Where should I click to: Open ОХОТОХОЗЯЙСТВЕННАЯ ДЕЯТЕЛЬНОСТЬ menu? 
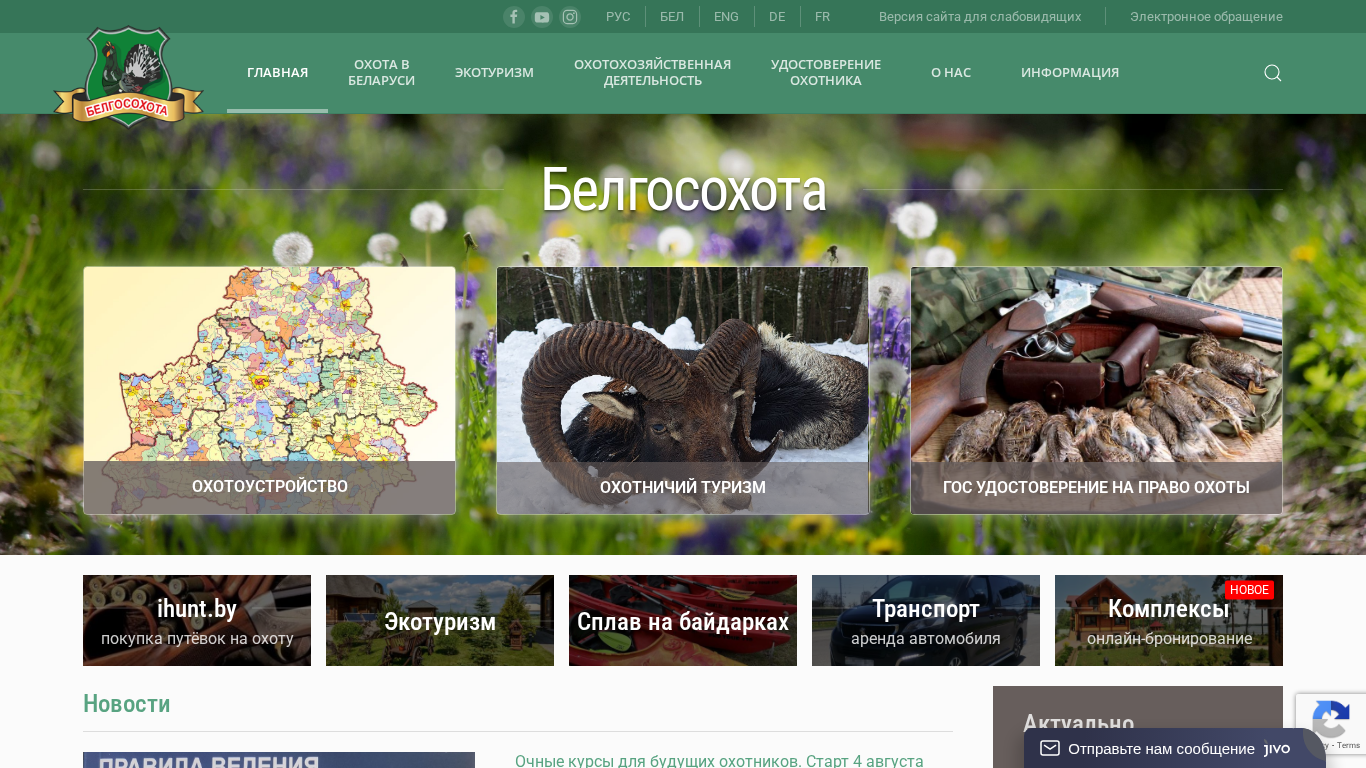coord(652,73)
